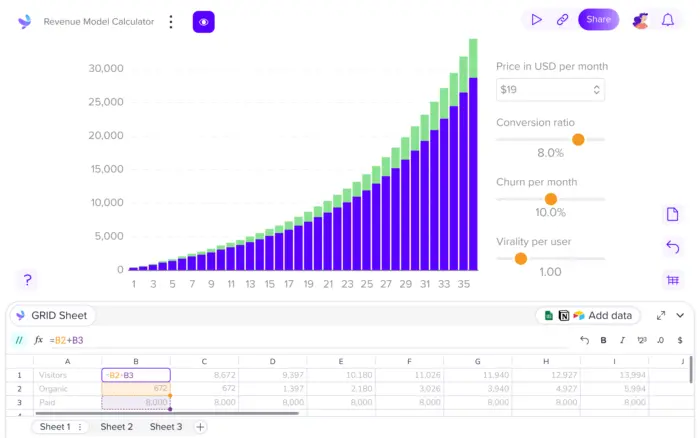Viewport: 700px width, 438px height.
Task: Switch to Sheet 3 tab
Action: coord(166,427)
